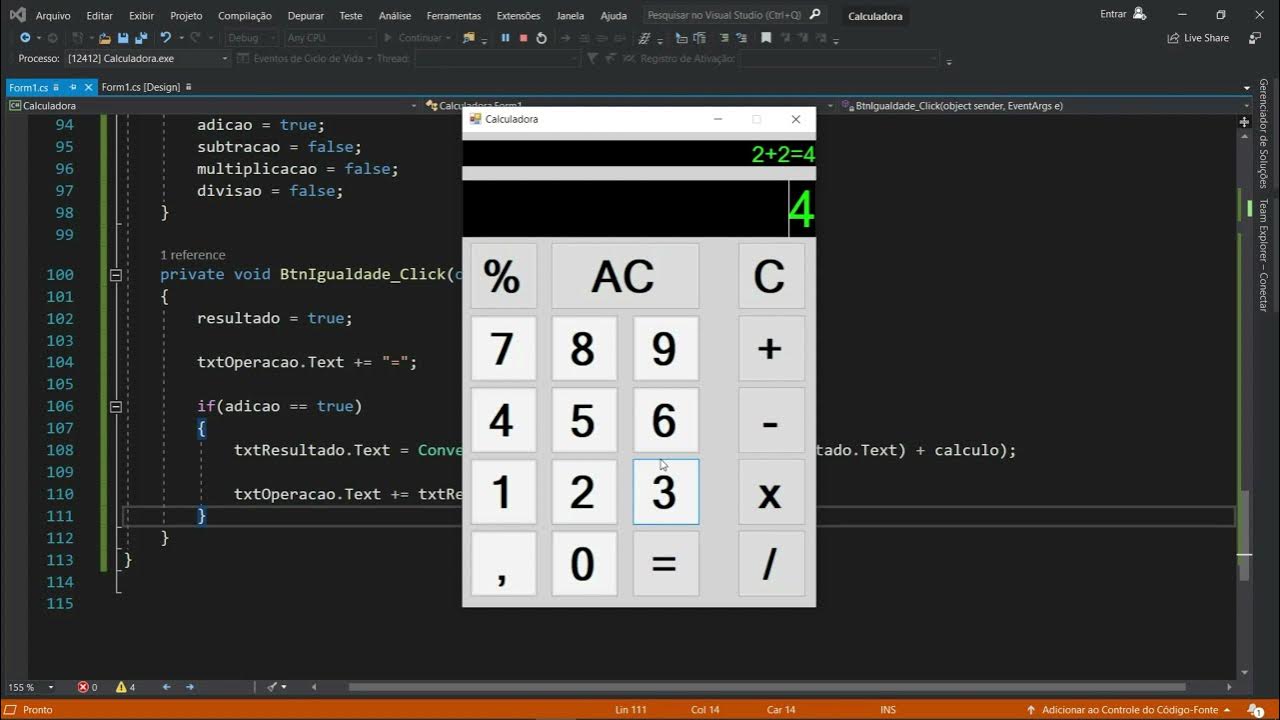Click the 1 reference CodeLens link
Image resolution: width=1280 pixels, height=720 pixels.
[x=192, y=255]
